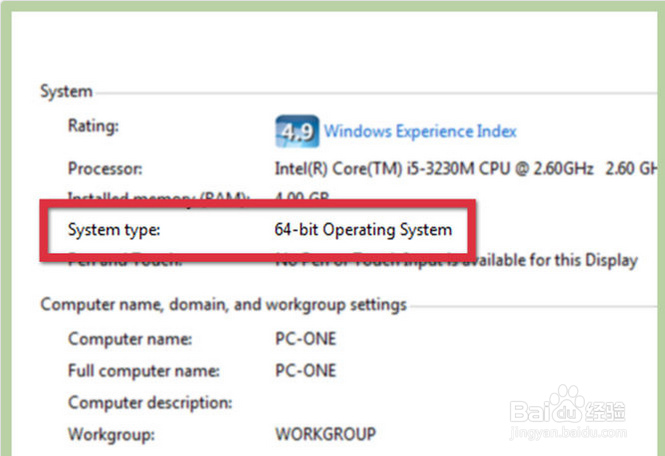
Task: Click Computer name, domain, and workgroup settings heading
Action: coord(224,305)
